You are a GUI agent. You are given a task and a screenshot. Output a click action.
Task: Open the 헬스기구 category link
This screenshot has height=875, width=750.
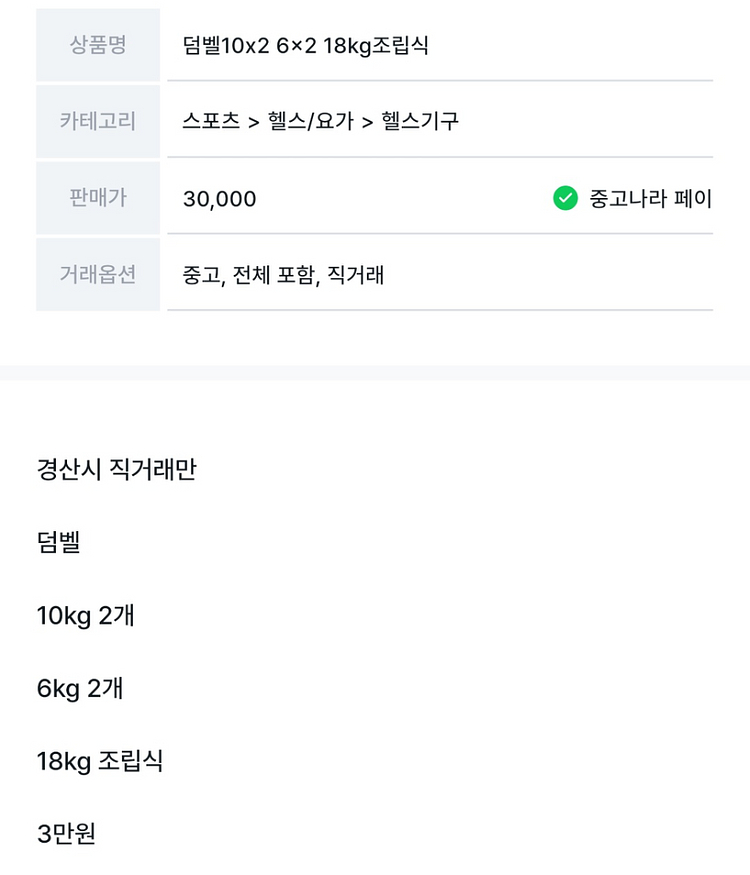pos(420,121)
